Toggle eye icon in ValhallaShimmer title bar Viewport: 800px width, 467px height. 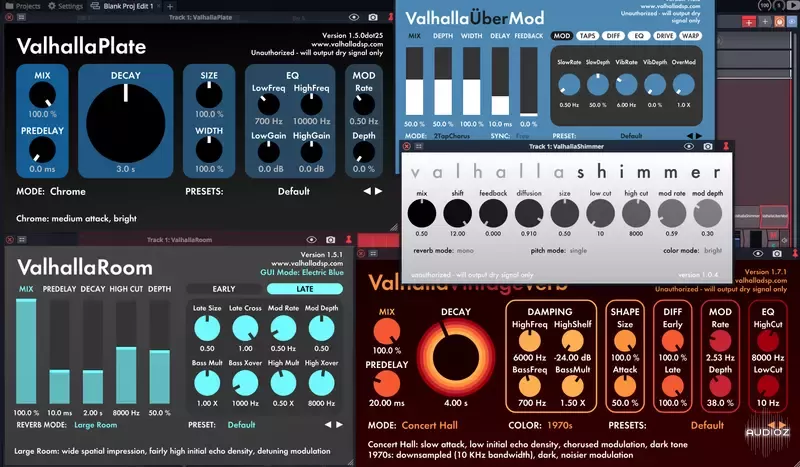[689, 146]
